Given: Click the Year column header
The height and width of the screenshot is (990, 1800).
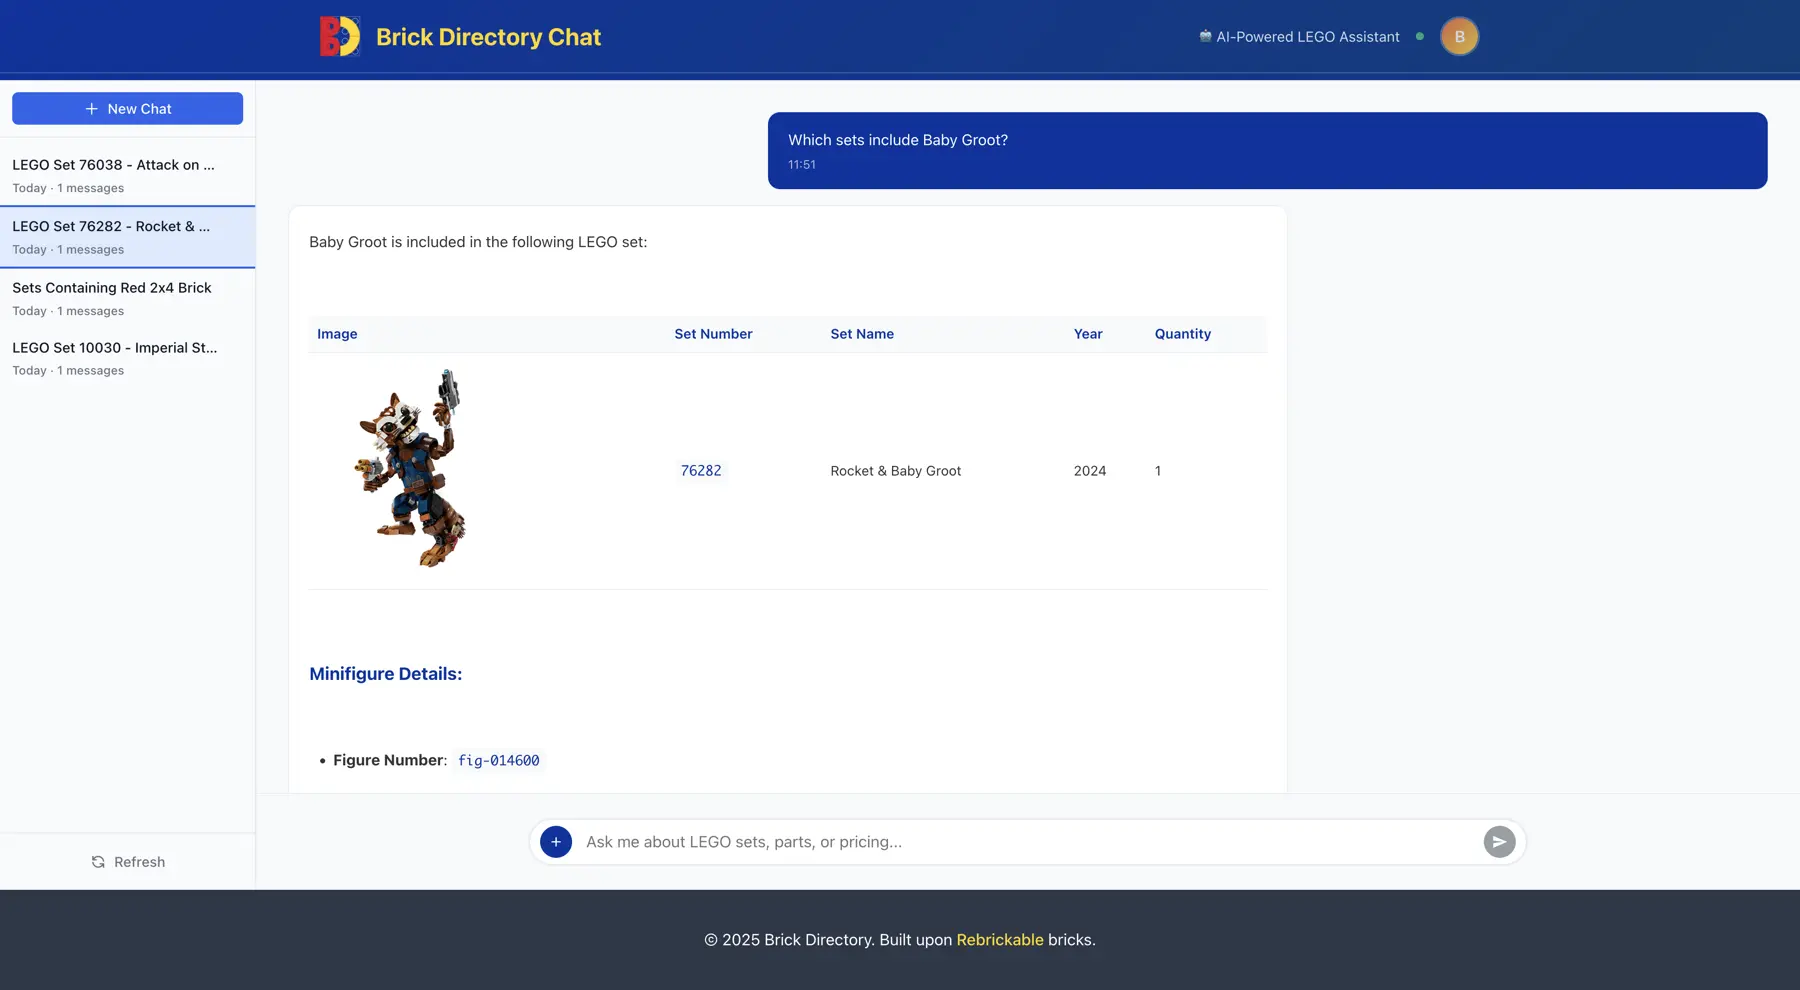Looking at the screenshot, I should (x=1088, y=334).
